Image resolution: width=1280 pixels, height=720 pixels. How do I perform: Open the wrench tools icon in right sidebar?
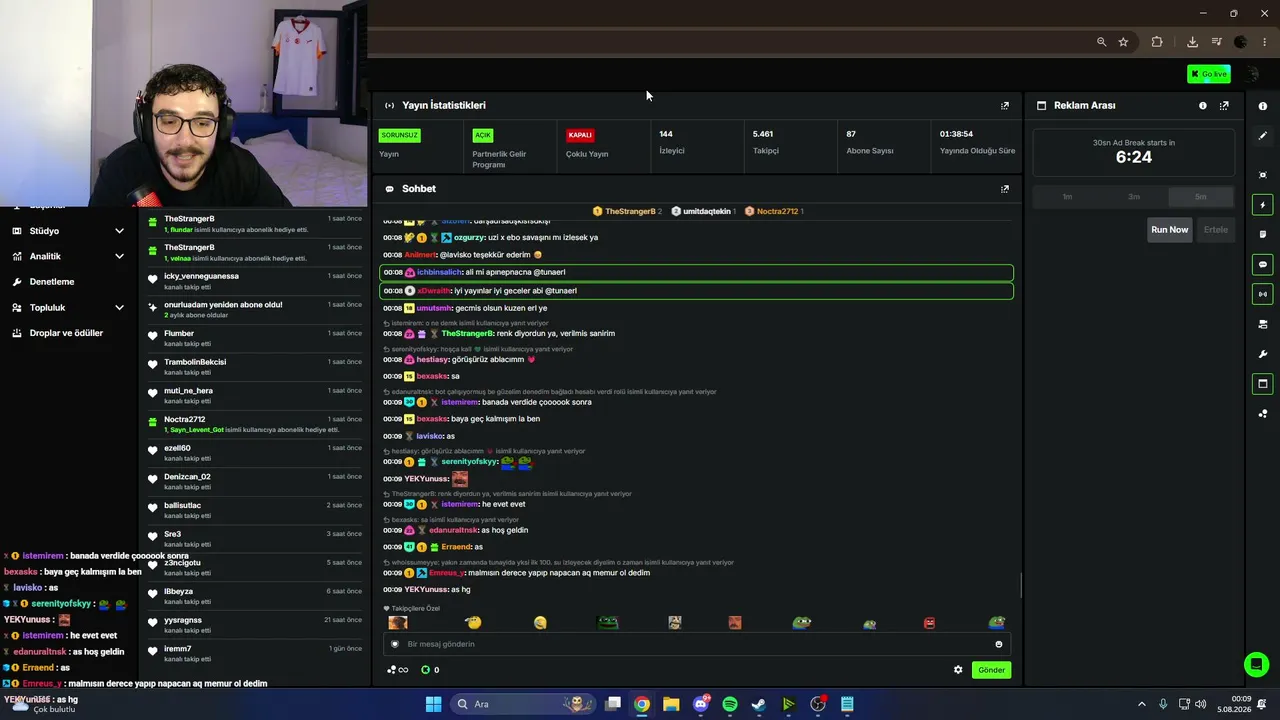point(1263,354)
